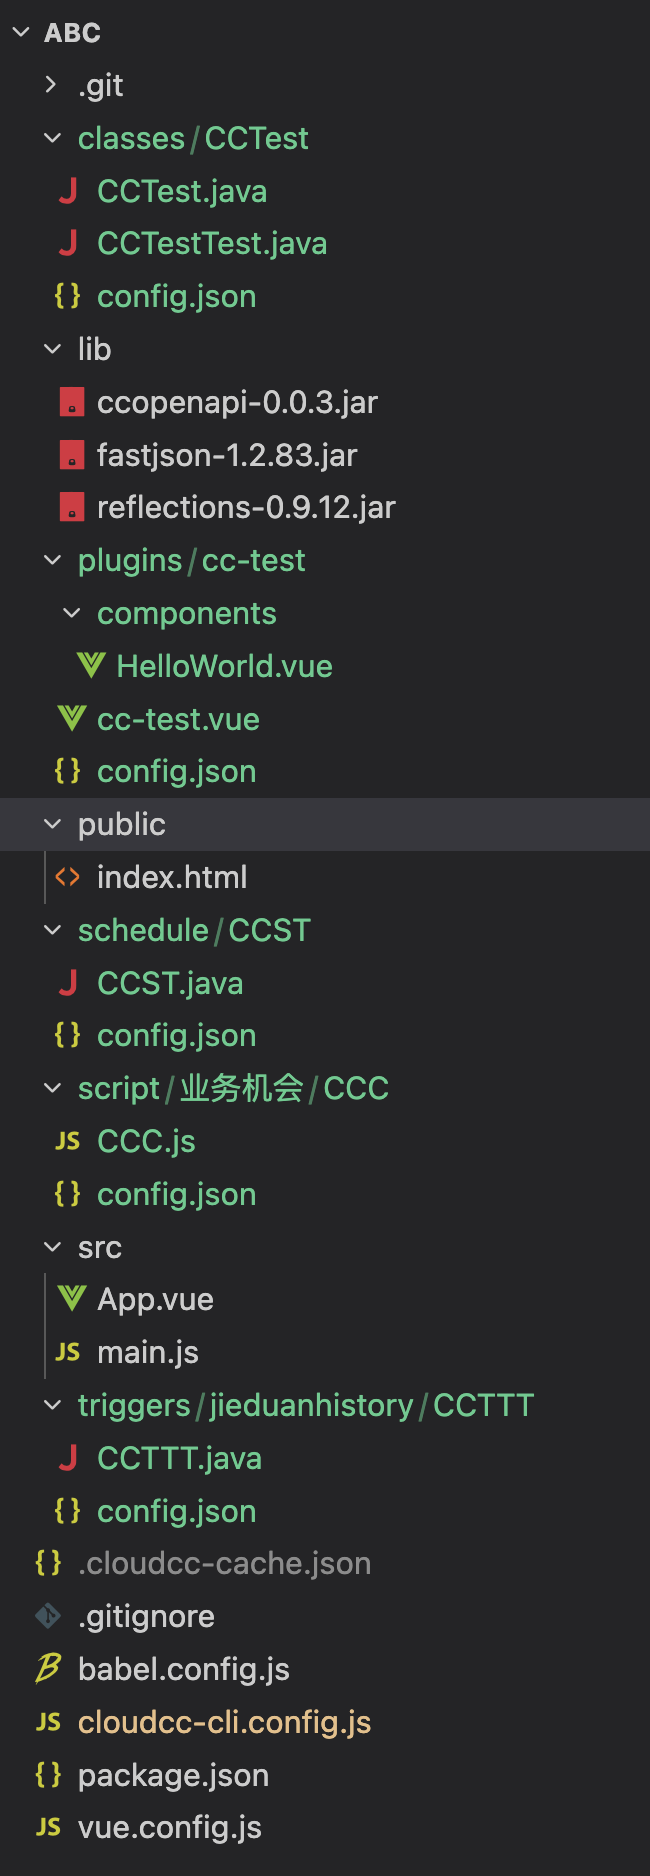This screenshot has height=1876, width=650.
Task: Open .cloudcc-cache.json file
Action: 224,1563
